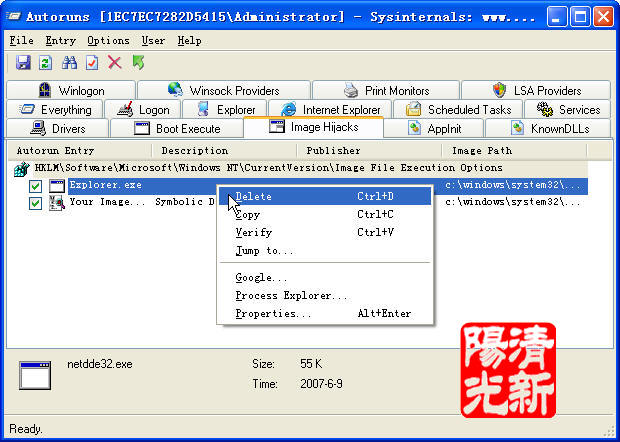
Task: Choose Verify in the context menu
Action: [325, 232]
